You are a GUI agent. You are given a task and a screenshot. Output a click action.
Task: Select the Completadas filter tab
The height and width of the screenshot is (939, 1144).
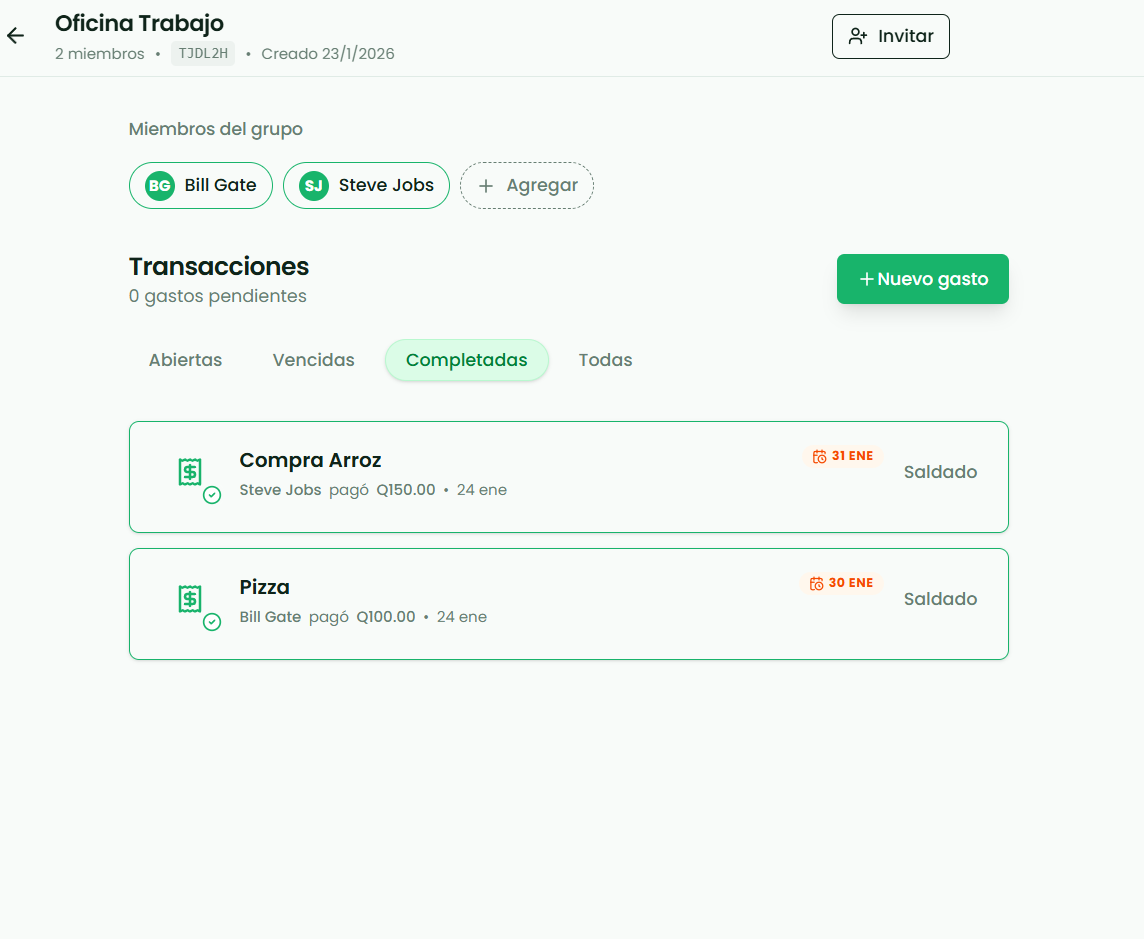[x=466, y=360]
